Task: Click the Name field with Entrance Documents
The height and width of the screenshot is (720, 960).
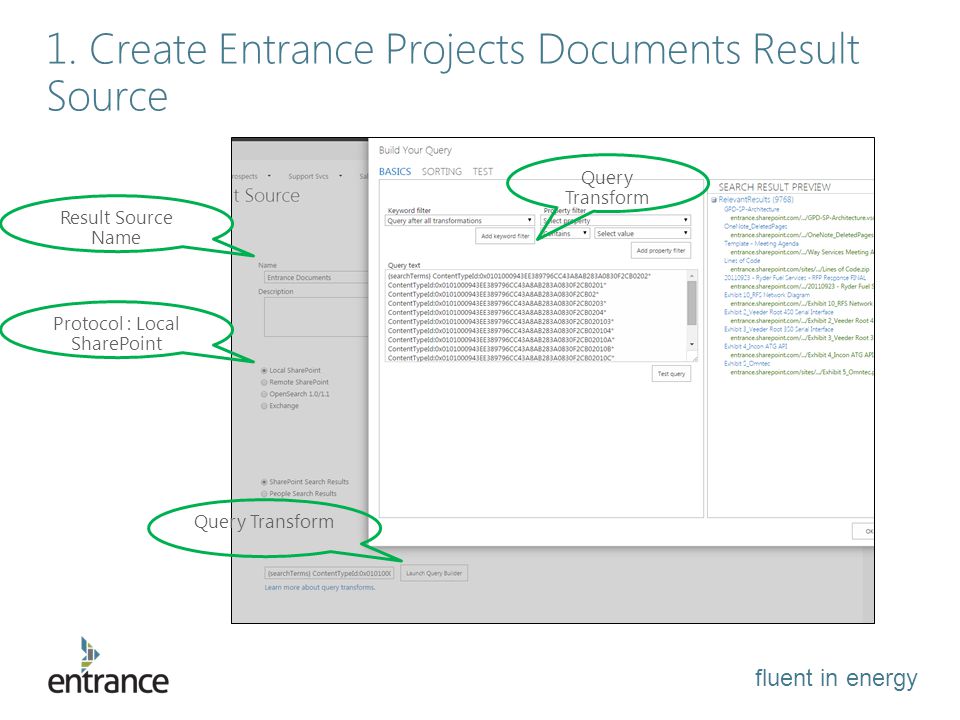Action: [x=317, y=277]
